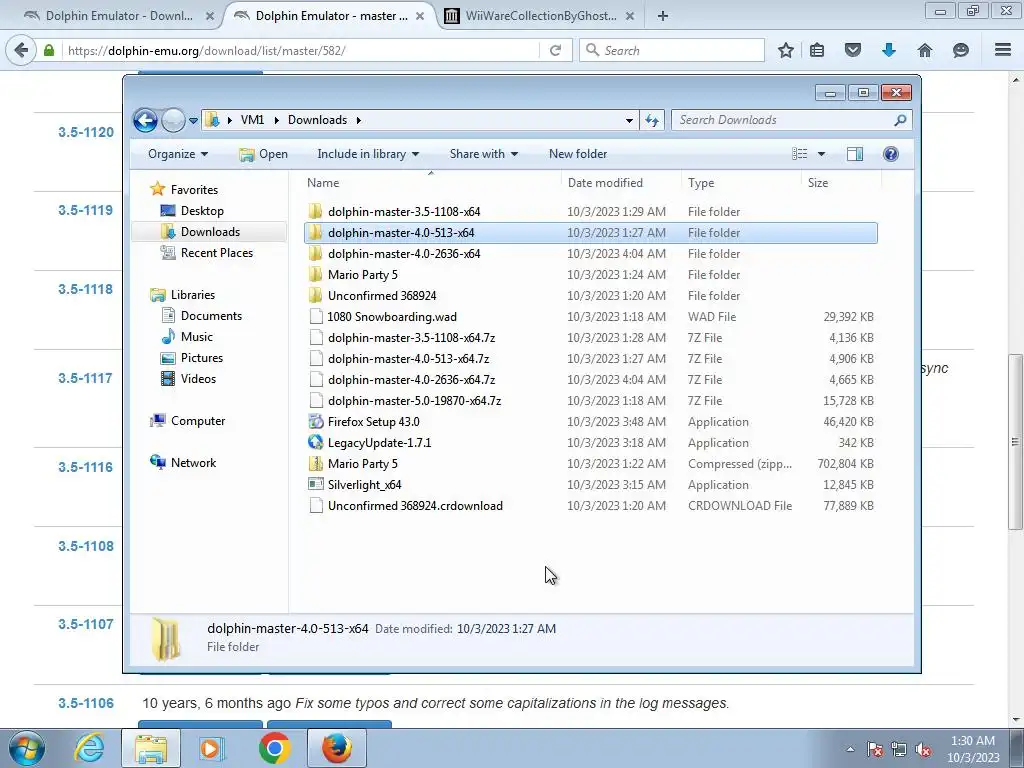Open Firefox hamburger menu
Screen dimensions: 1024x768
(1002, 50)
